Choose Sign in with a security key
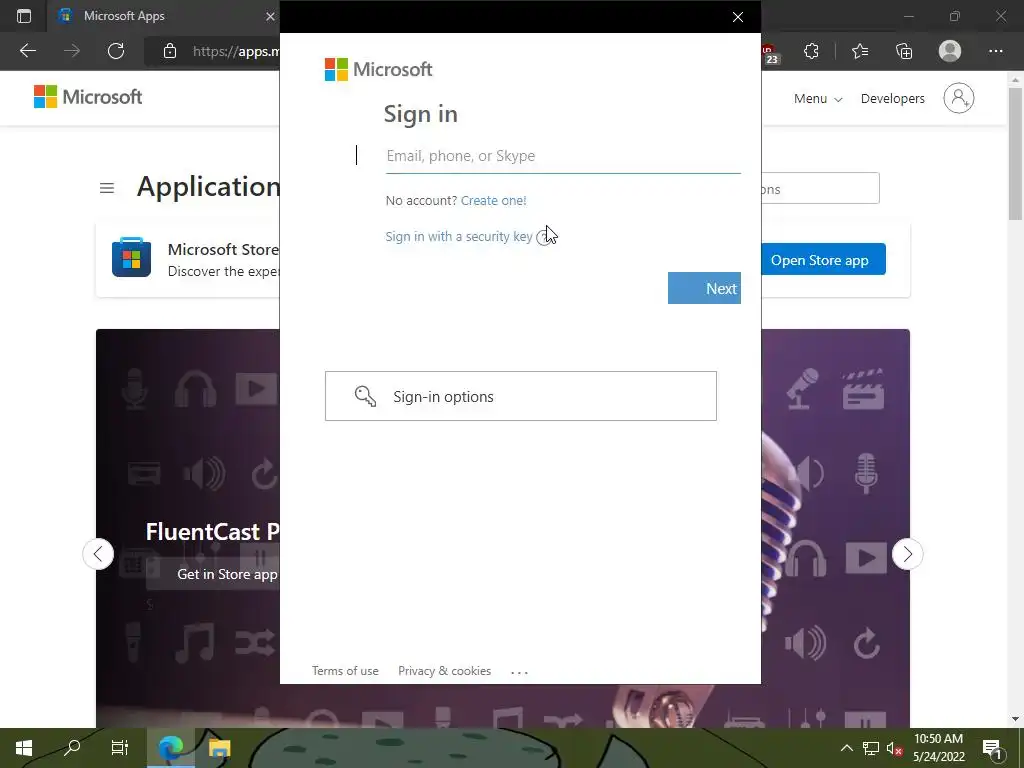Image resolution: width=1024 pixels, height=768 pixels. [458, 236]
